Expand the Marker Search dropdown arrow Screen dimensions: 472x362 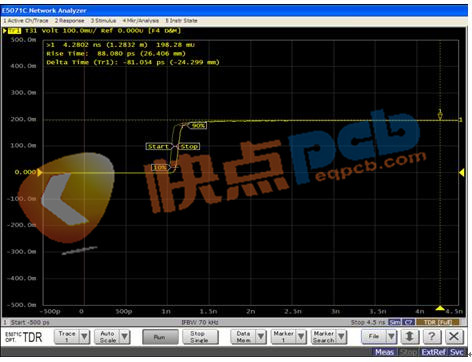click(x=341, y=337)
